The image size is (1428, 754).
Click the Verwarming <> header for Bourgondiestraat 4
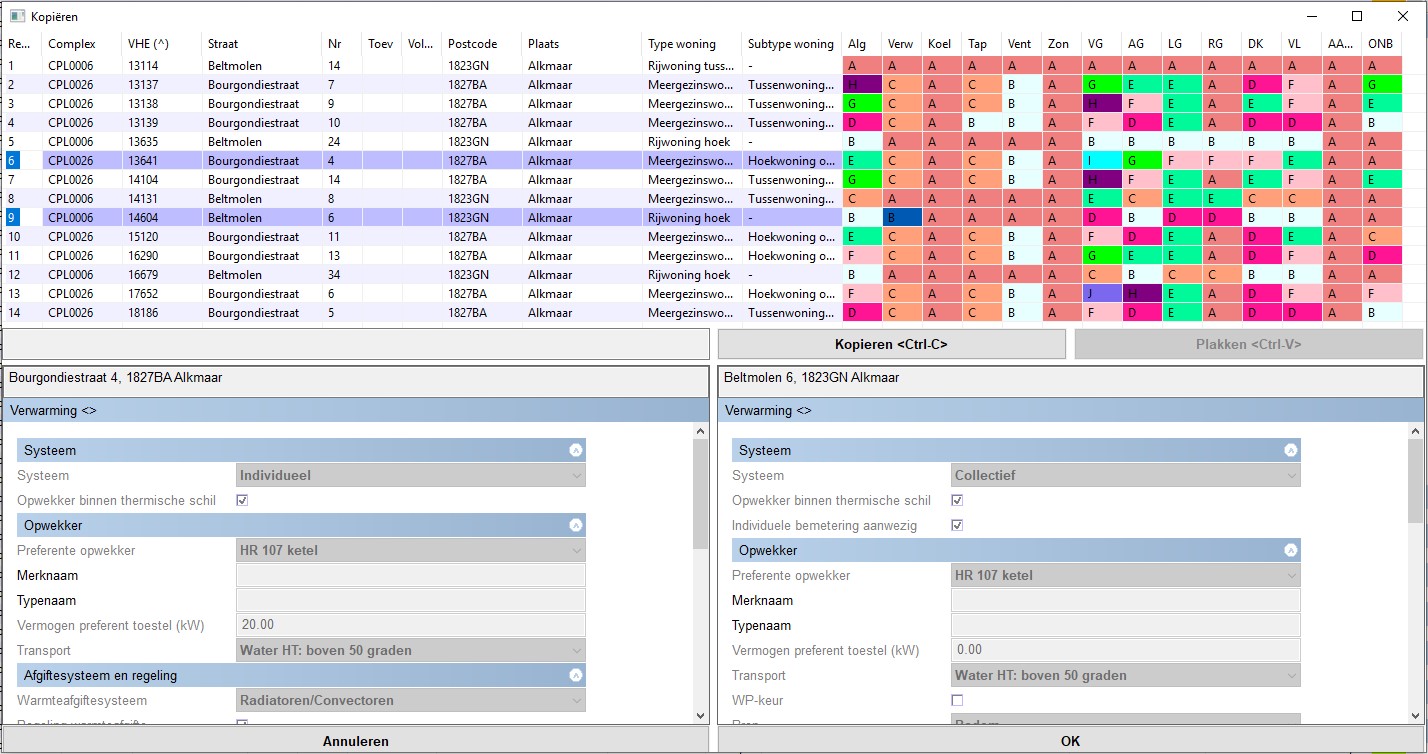pyautogui.click(x=356, y=410)
